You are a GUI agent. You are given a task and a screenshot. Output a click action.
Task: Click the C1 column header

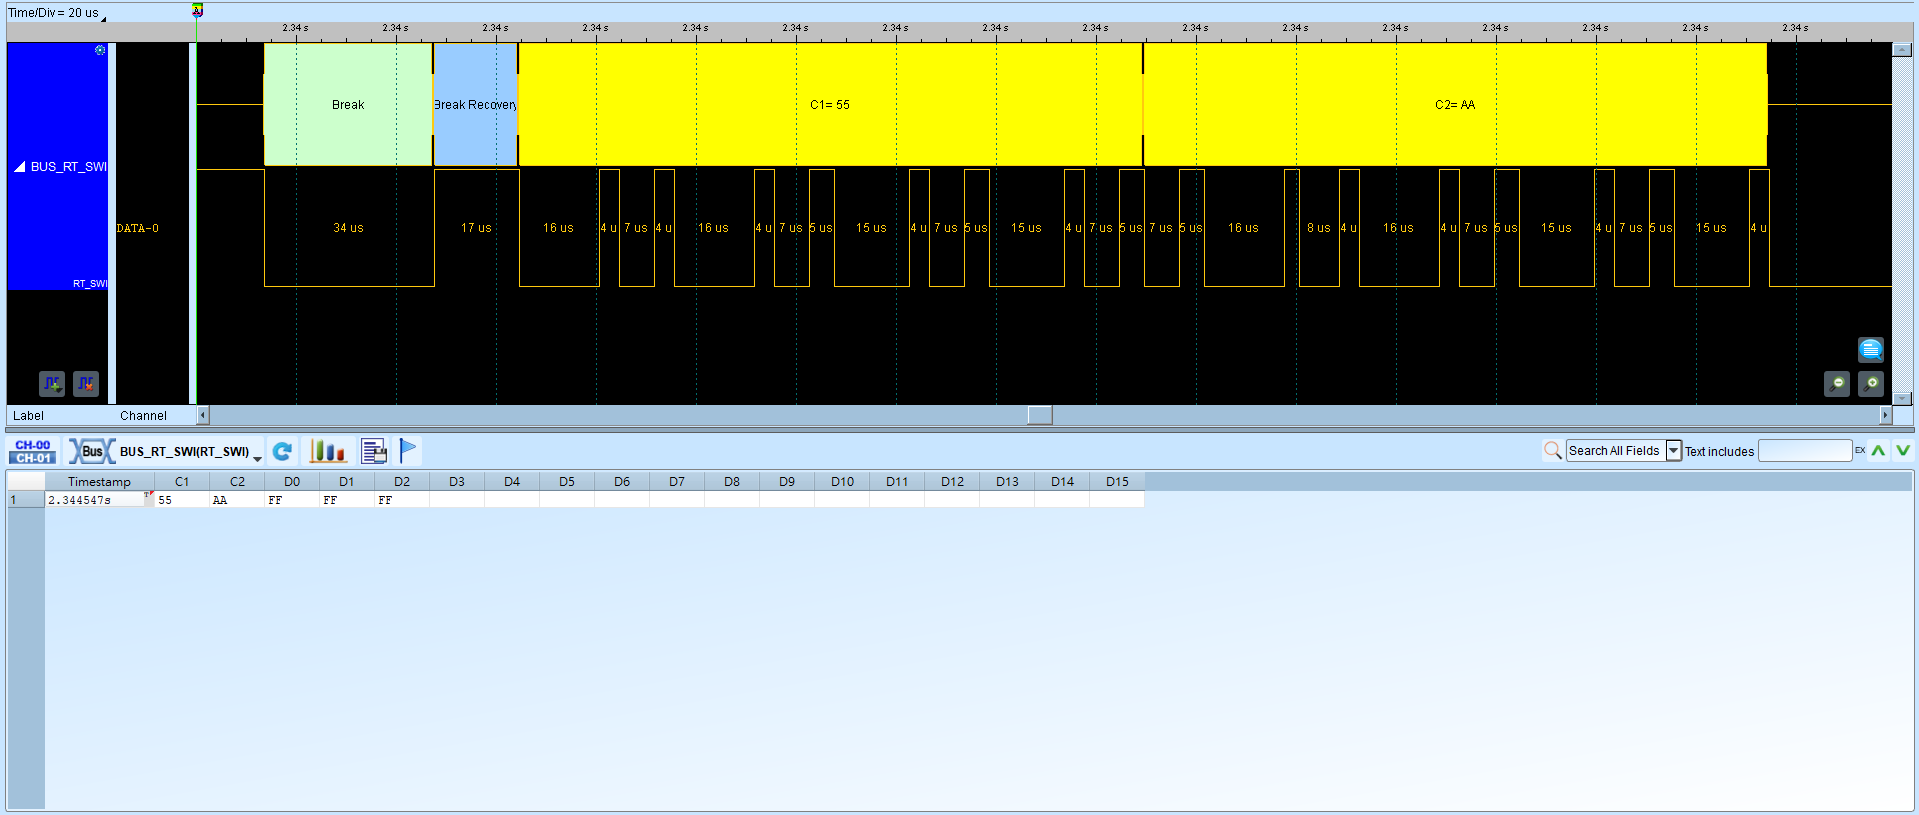pyautogui.click(x=182, y=482)
